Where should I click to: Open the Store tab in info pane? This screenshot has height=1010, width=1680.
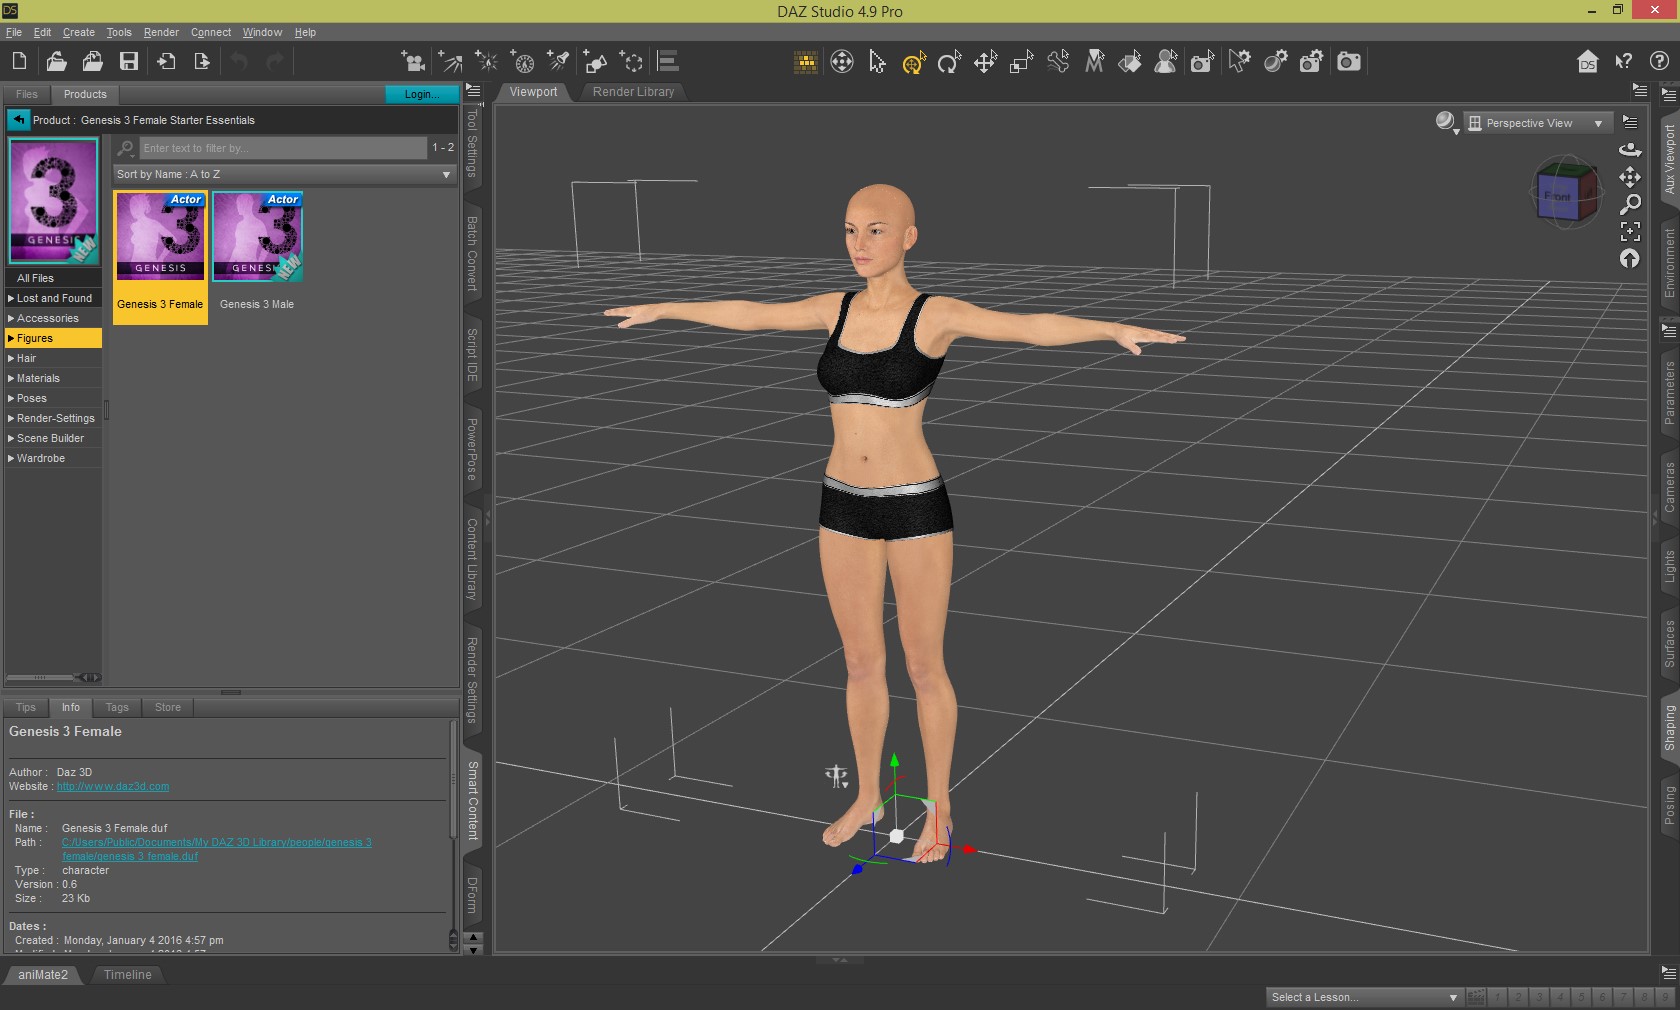pyautogui.click(x=168, y=707)
